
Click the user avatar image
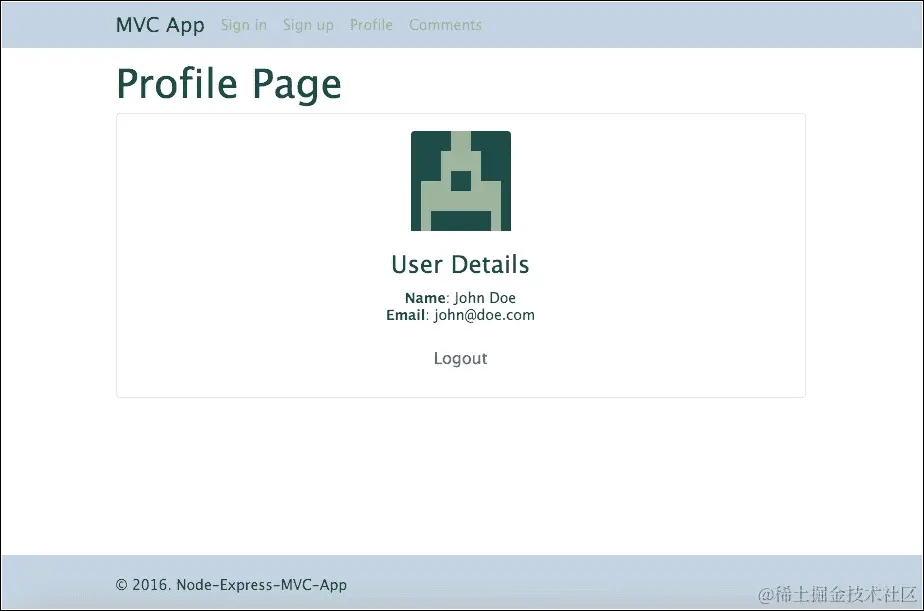(461, 181)
